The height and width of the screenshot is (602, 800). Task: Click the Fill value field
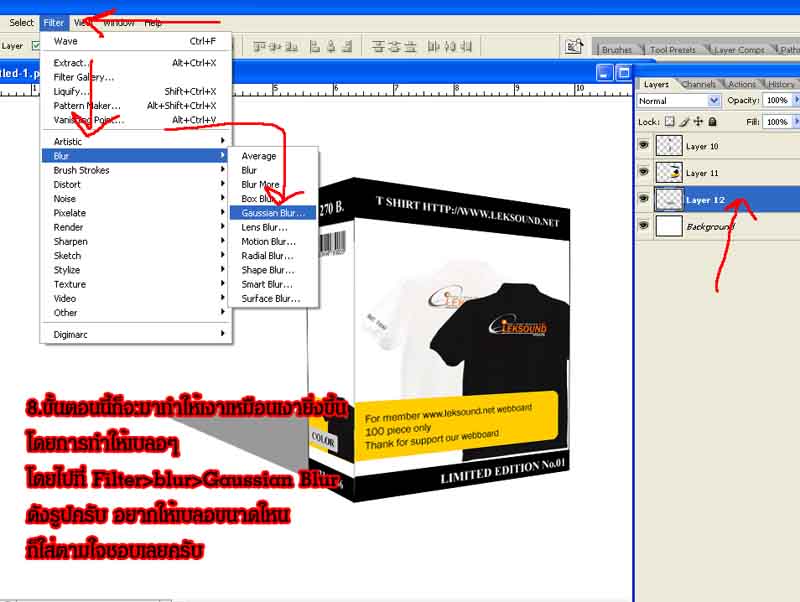tap(777, 122)
